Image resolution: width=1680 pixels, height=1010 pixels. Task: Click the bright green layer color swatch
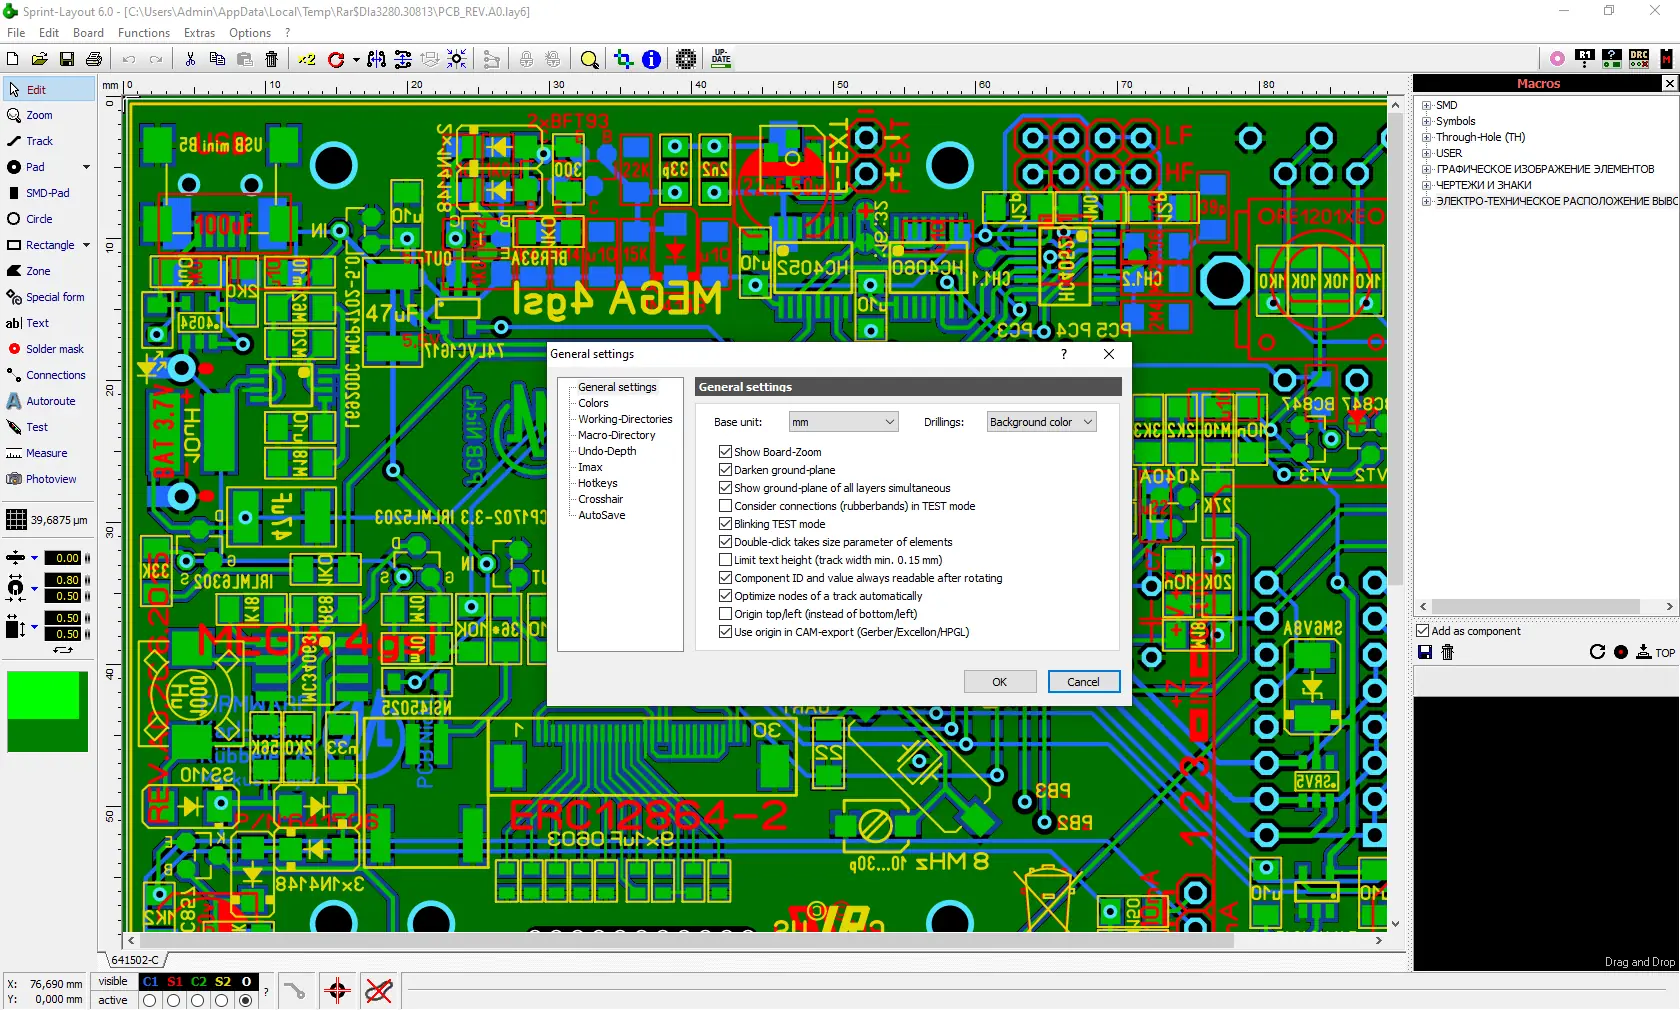(x=43, y=694)
